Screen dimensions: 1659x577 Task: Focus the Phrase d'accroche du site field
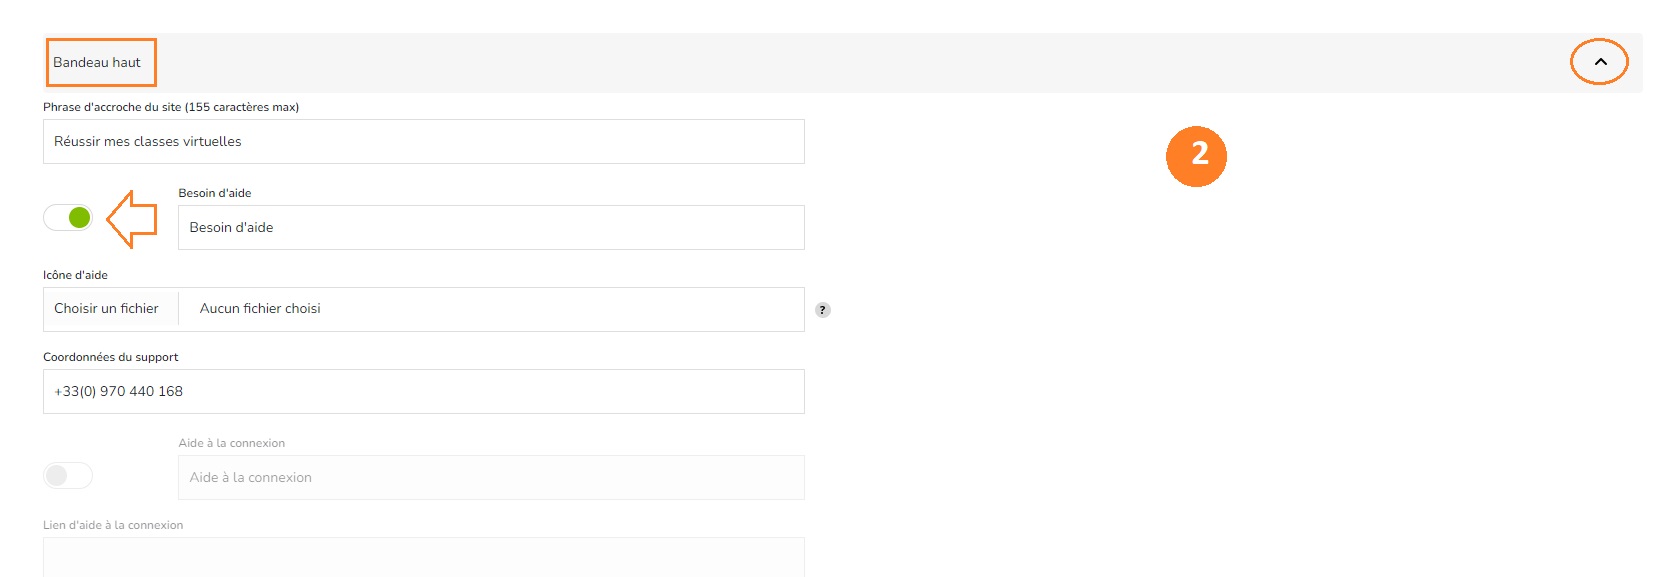click(424, 142)
